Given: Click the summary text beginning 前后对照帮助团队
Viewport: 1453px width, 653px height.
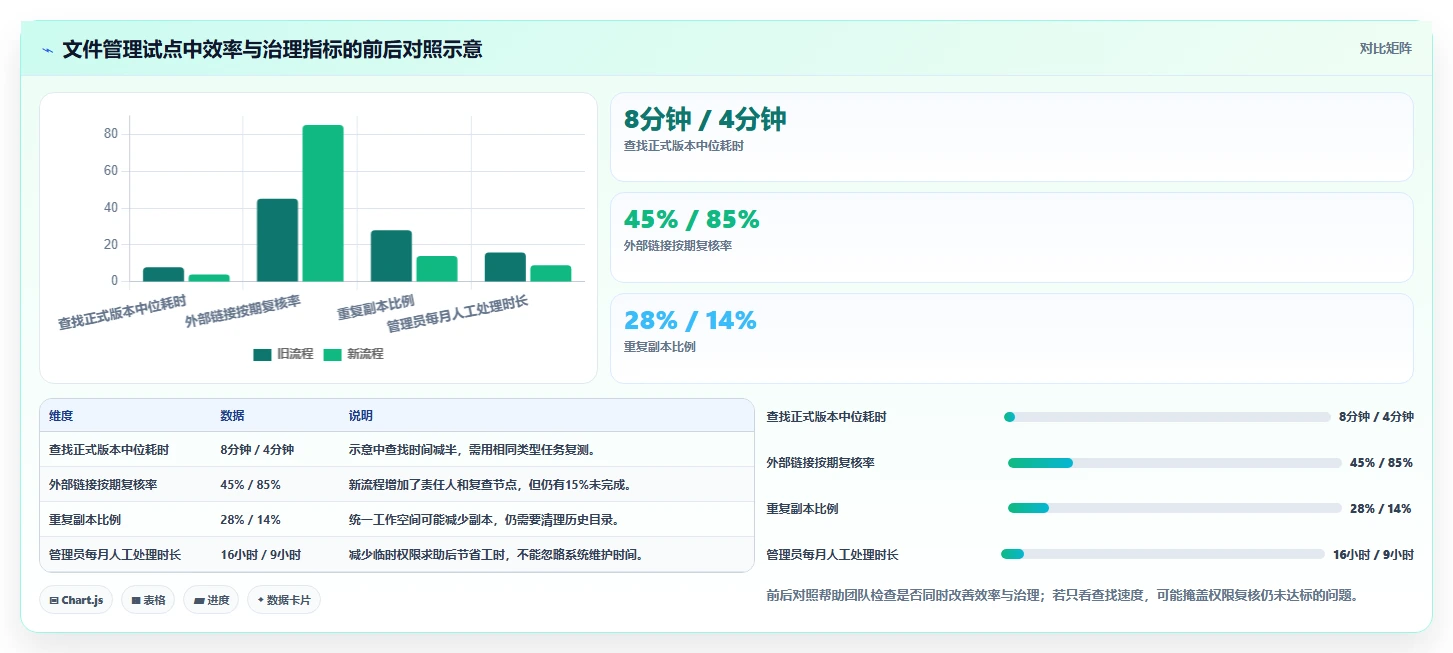Looking at the screenshot, I should pos(1062,595).
